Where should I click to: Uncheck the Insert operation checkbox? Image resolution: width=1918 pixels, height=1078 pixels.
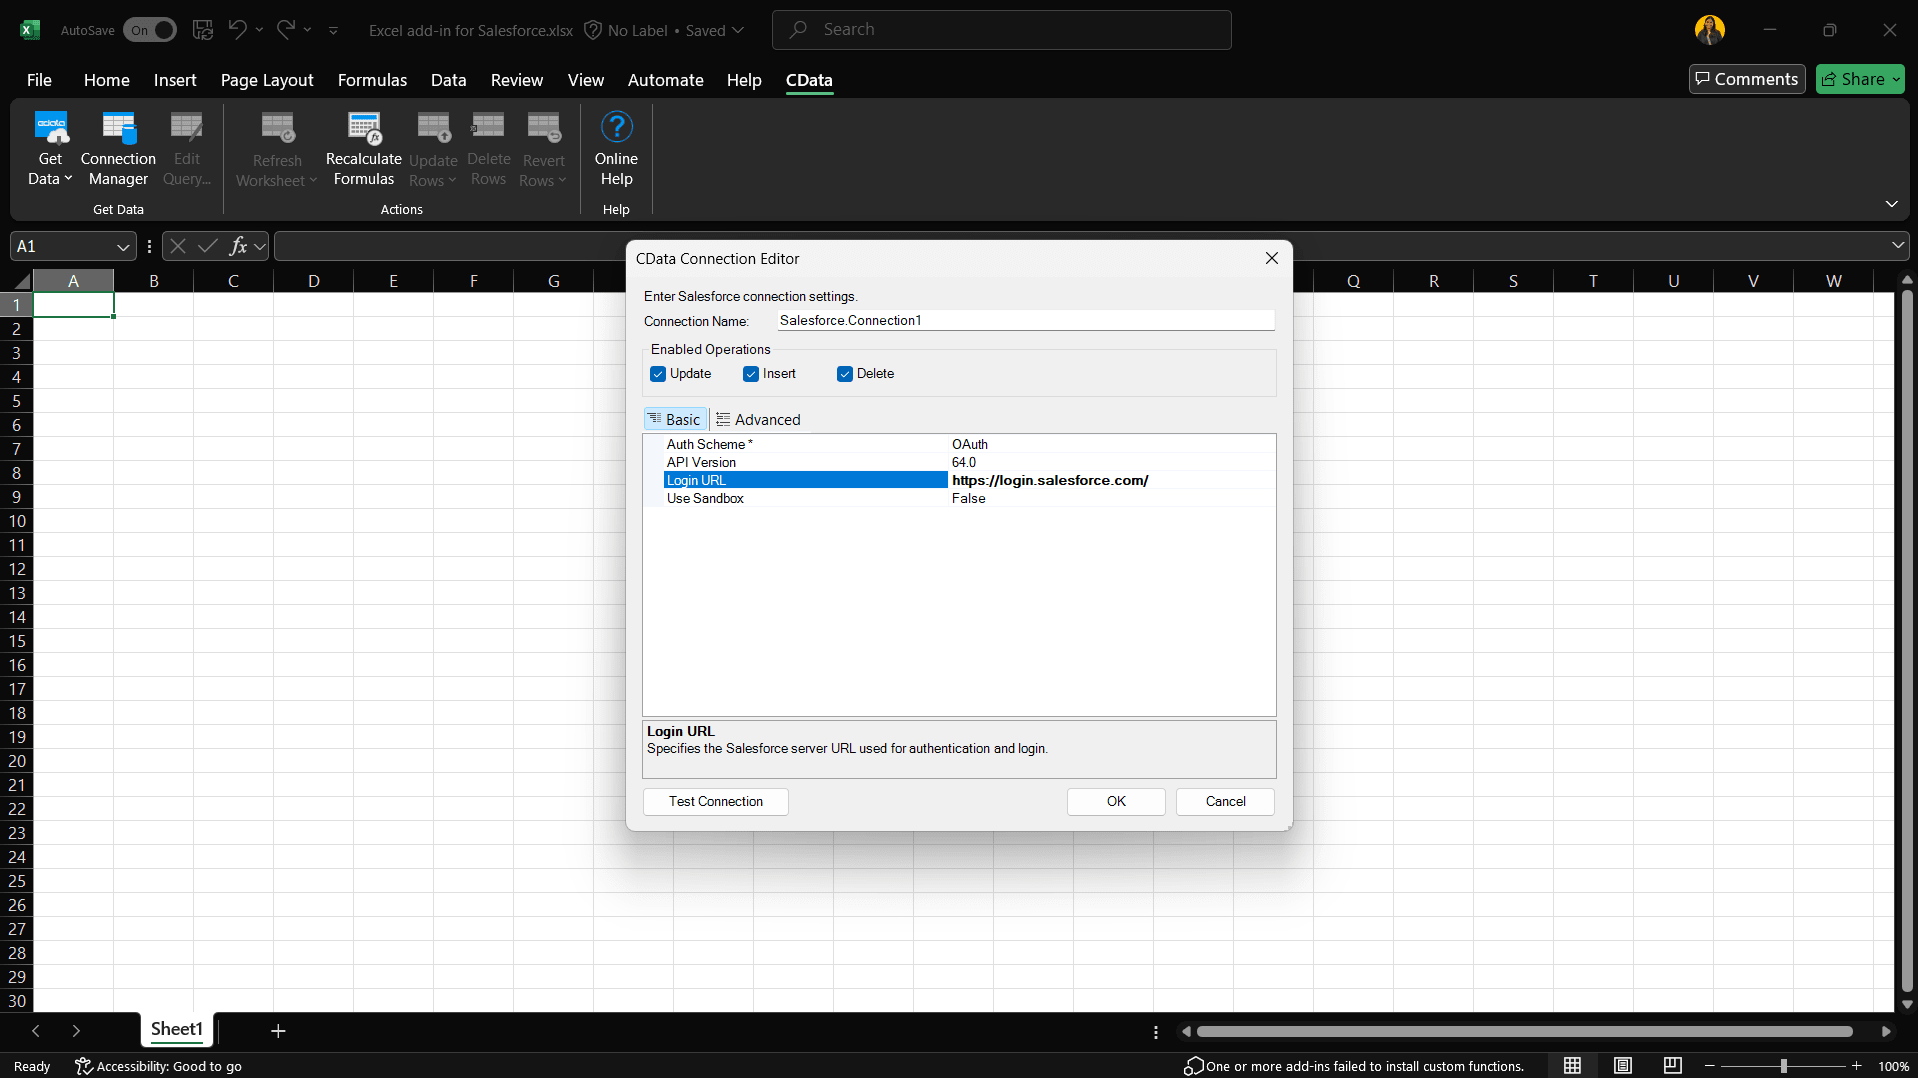(x=751, y=374)
